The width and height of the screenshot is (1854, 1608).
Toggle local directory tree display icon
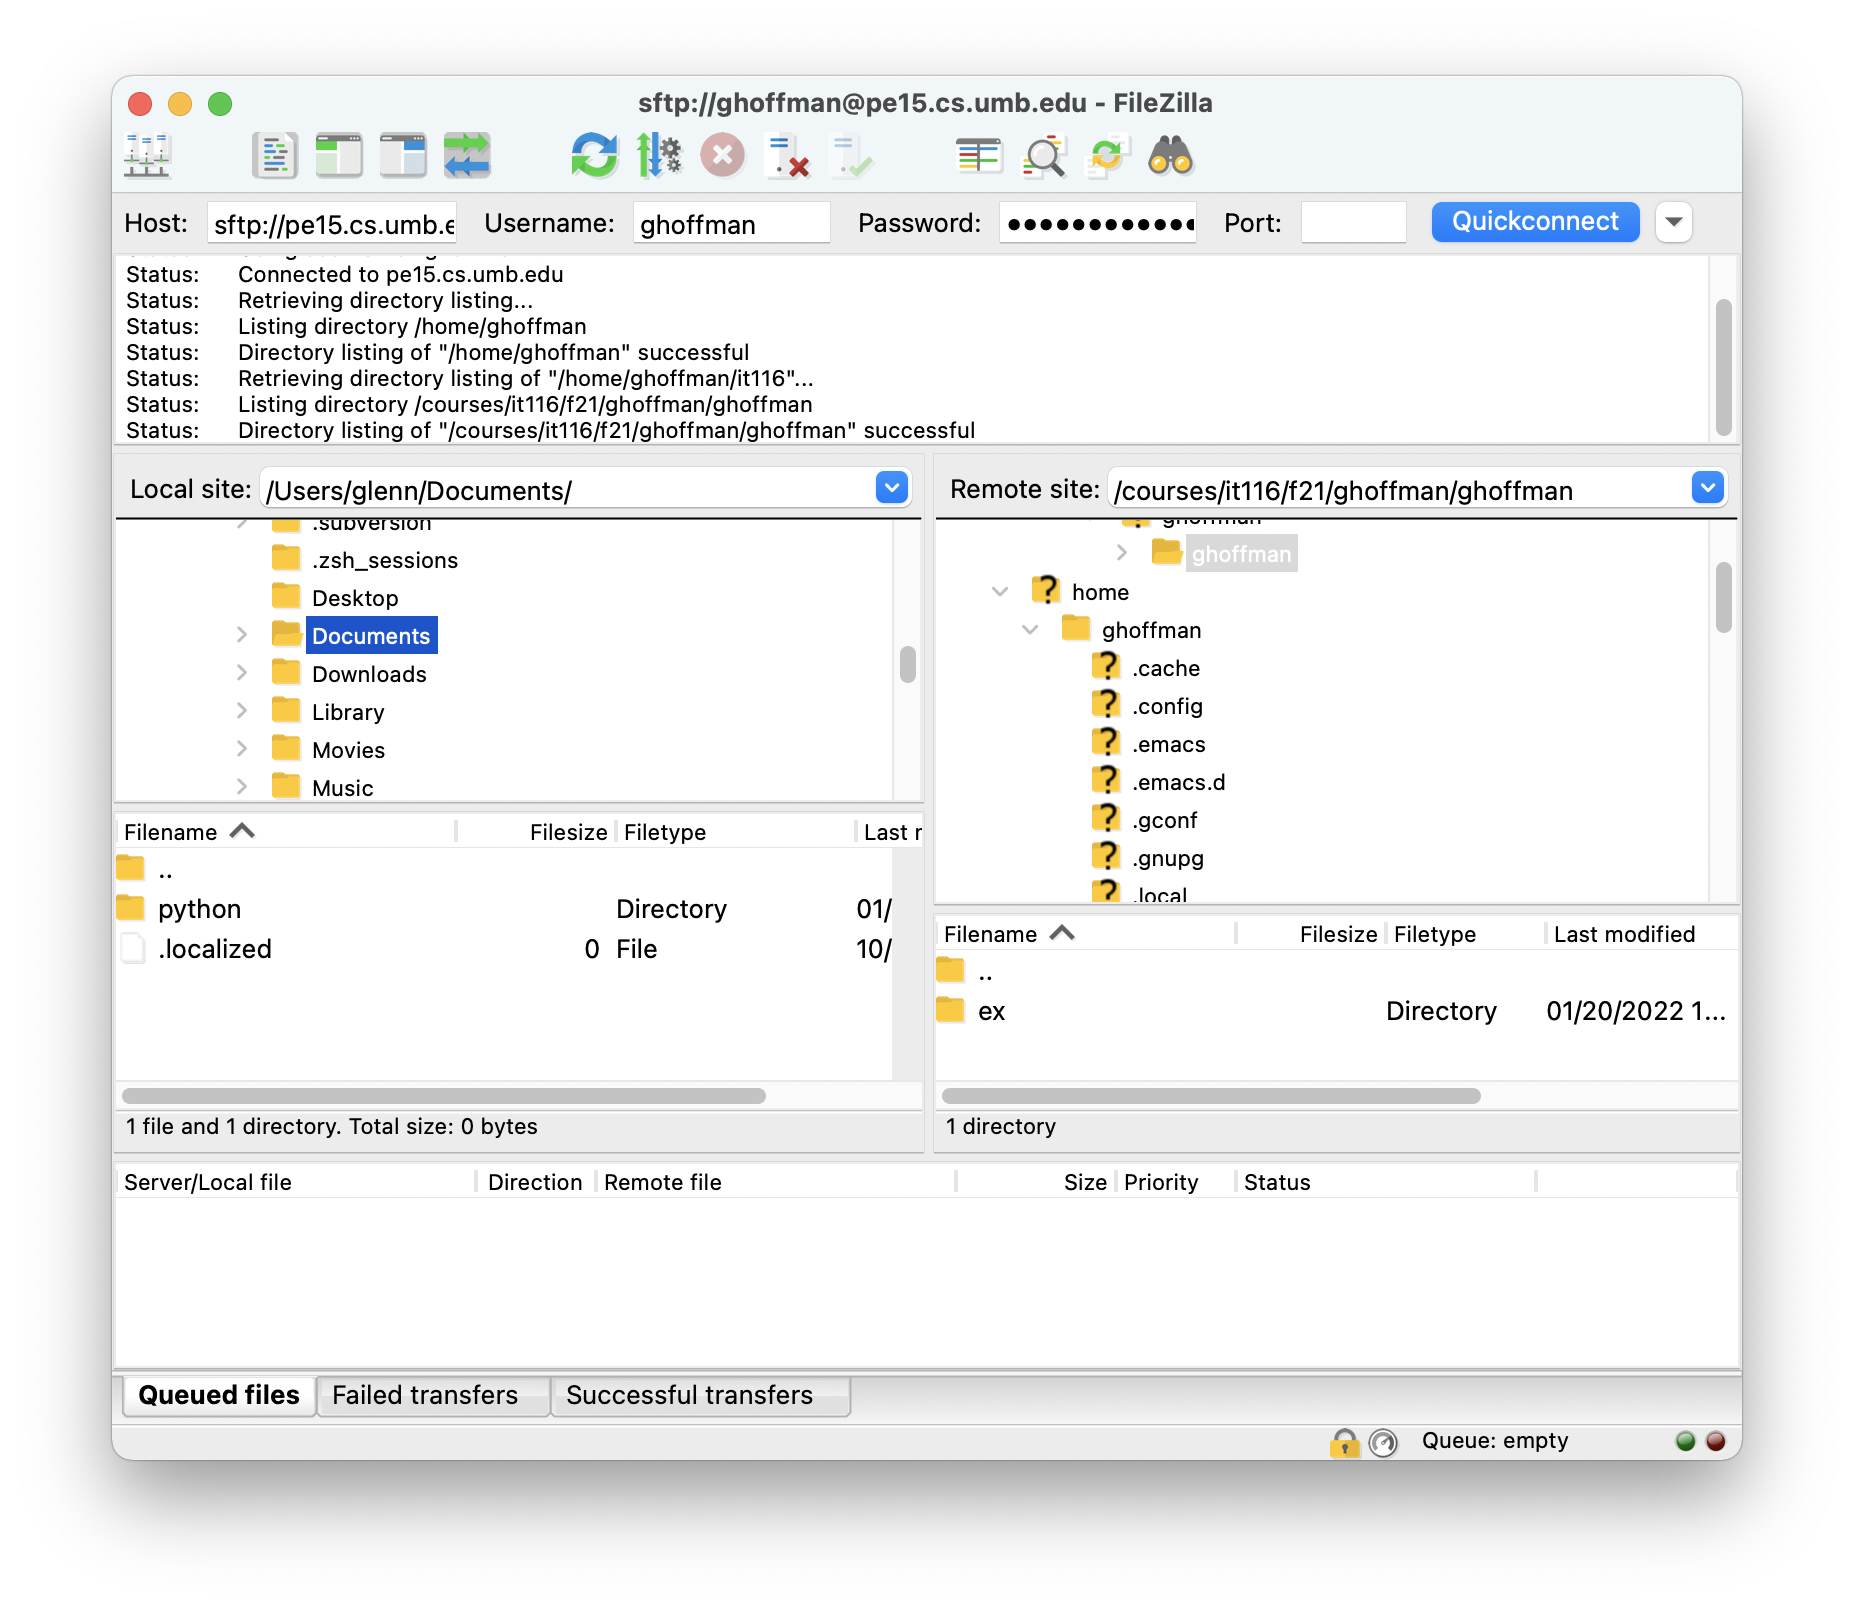tap(339, 157)
